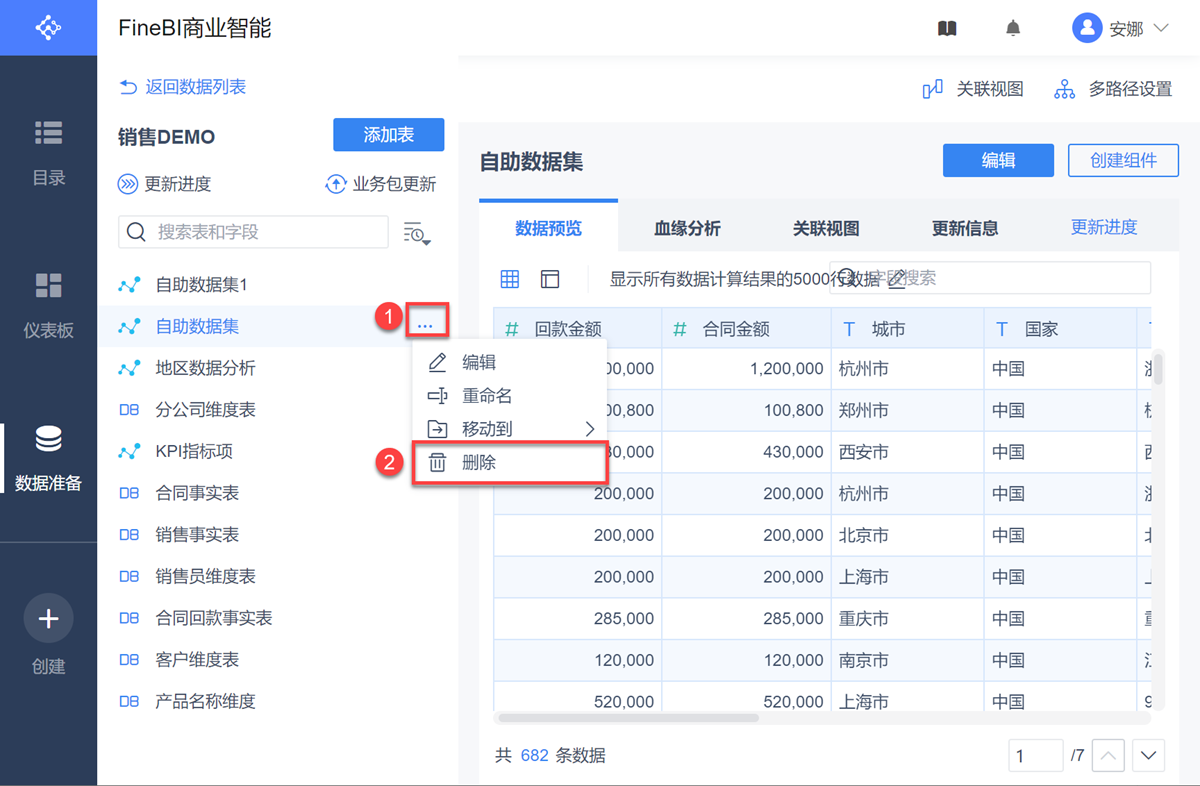Image resolution: width=1200 pixels, height=786 pixels.
Task: Expand the 安娜 user dropdown
Action: [x=1161, y=28]
